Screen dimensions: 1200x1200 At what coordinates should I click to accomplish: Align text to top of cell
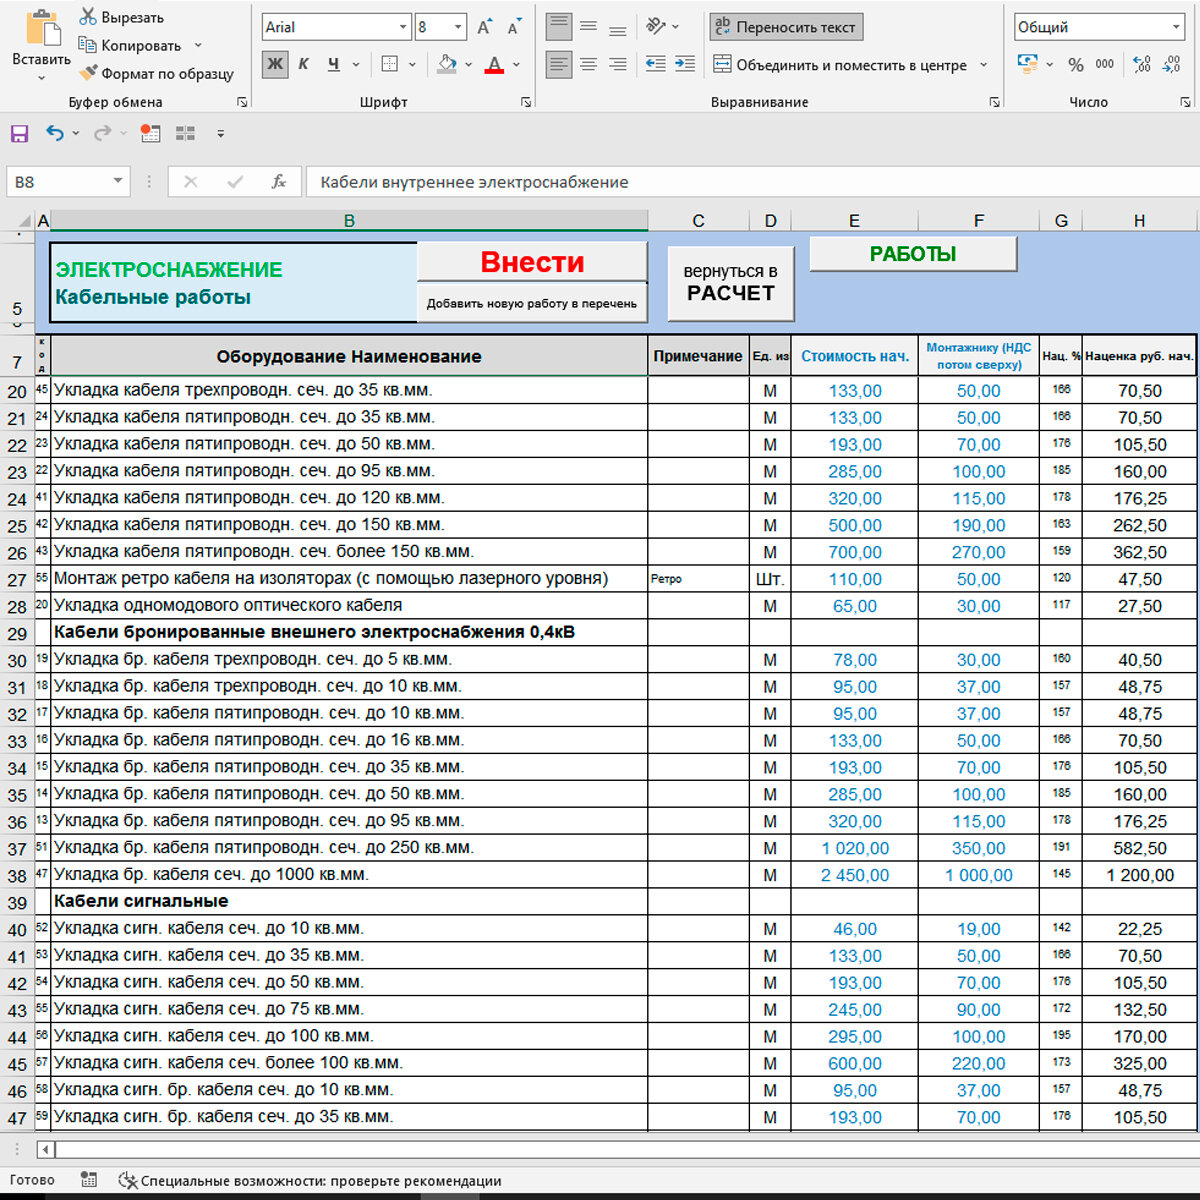pos(559,26)
